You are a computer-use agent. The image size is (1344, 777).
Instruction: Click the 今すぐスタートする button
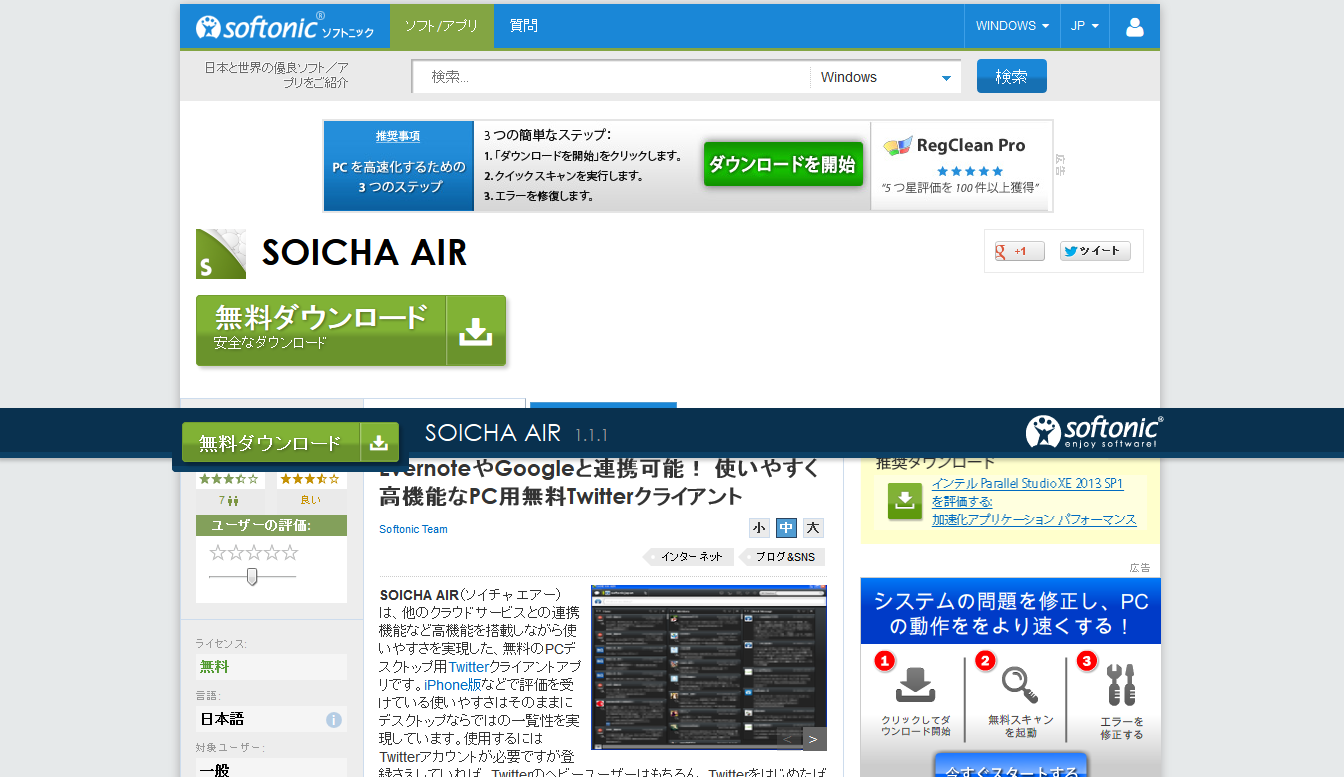1011,766
